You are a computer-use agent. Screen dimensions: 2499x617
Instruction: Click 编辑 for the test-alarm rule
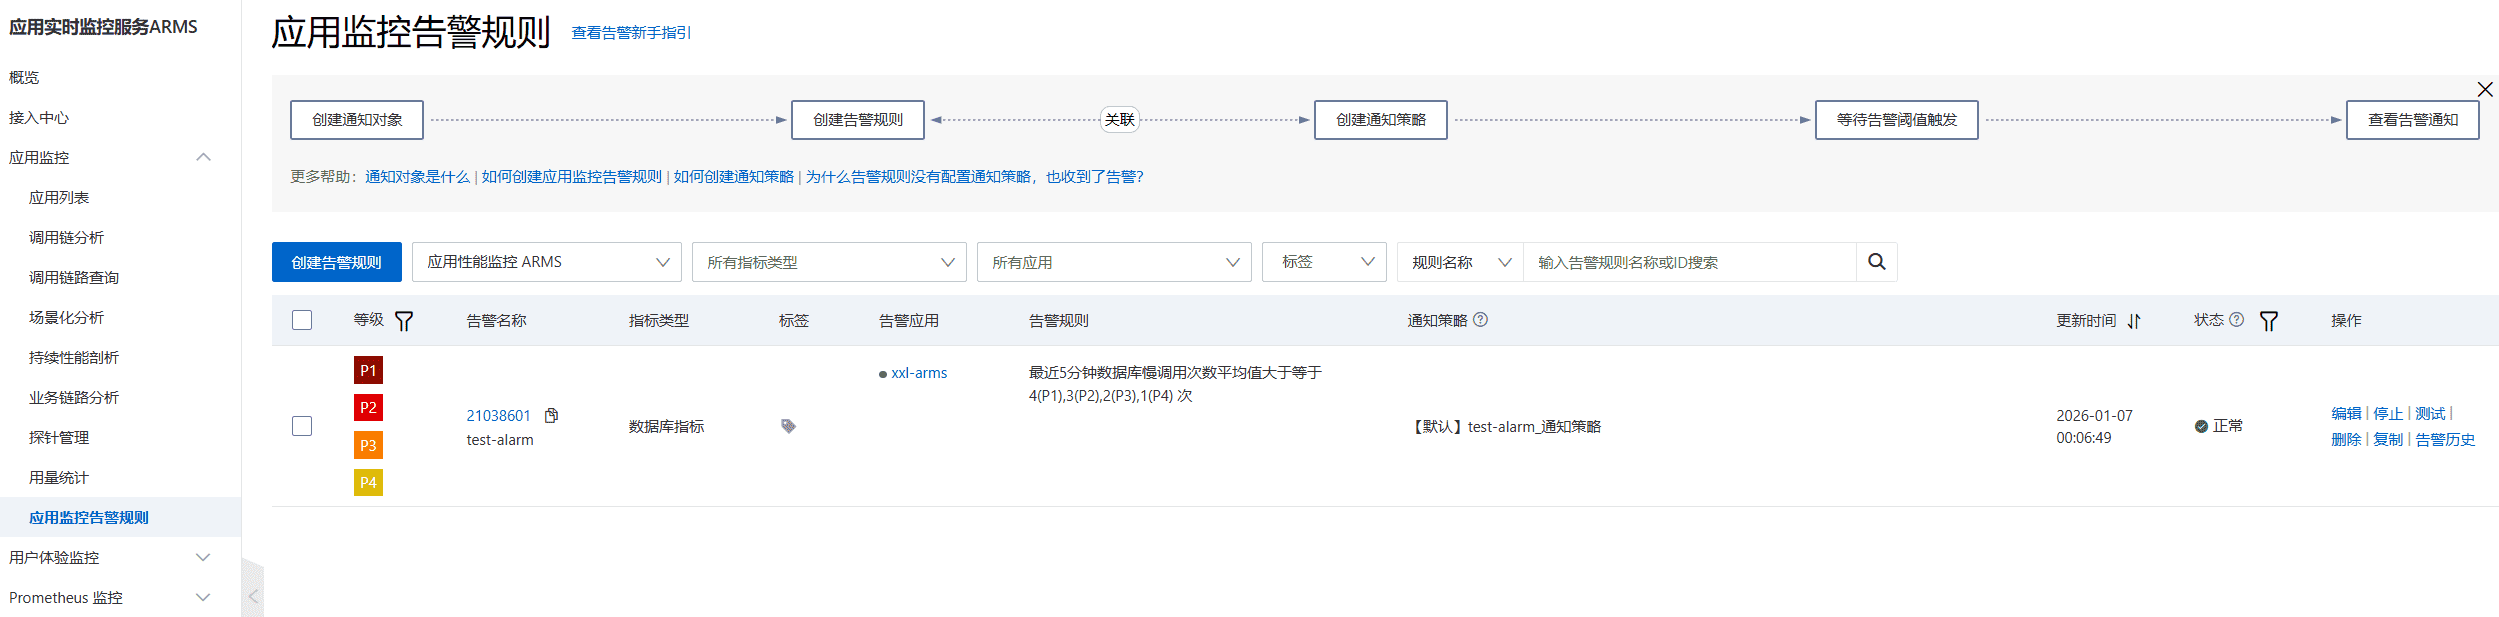pos(2346,414)
